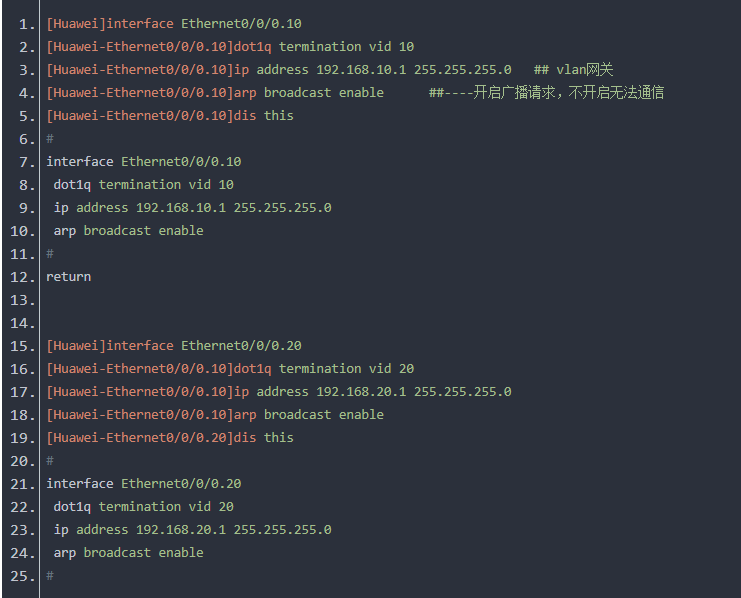
Task: Click "interface Ethernet0/0/0.20" output on line 21
Action: (x=143, y=483)
